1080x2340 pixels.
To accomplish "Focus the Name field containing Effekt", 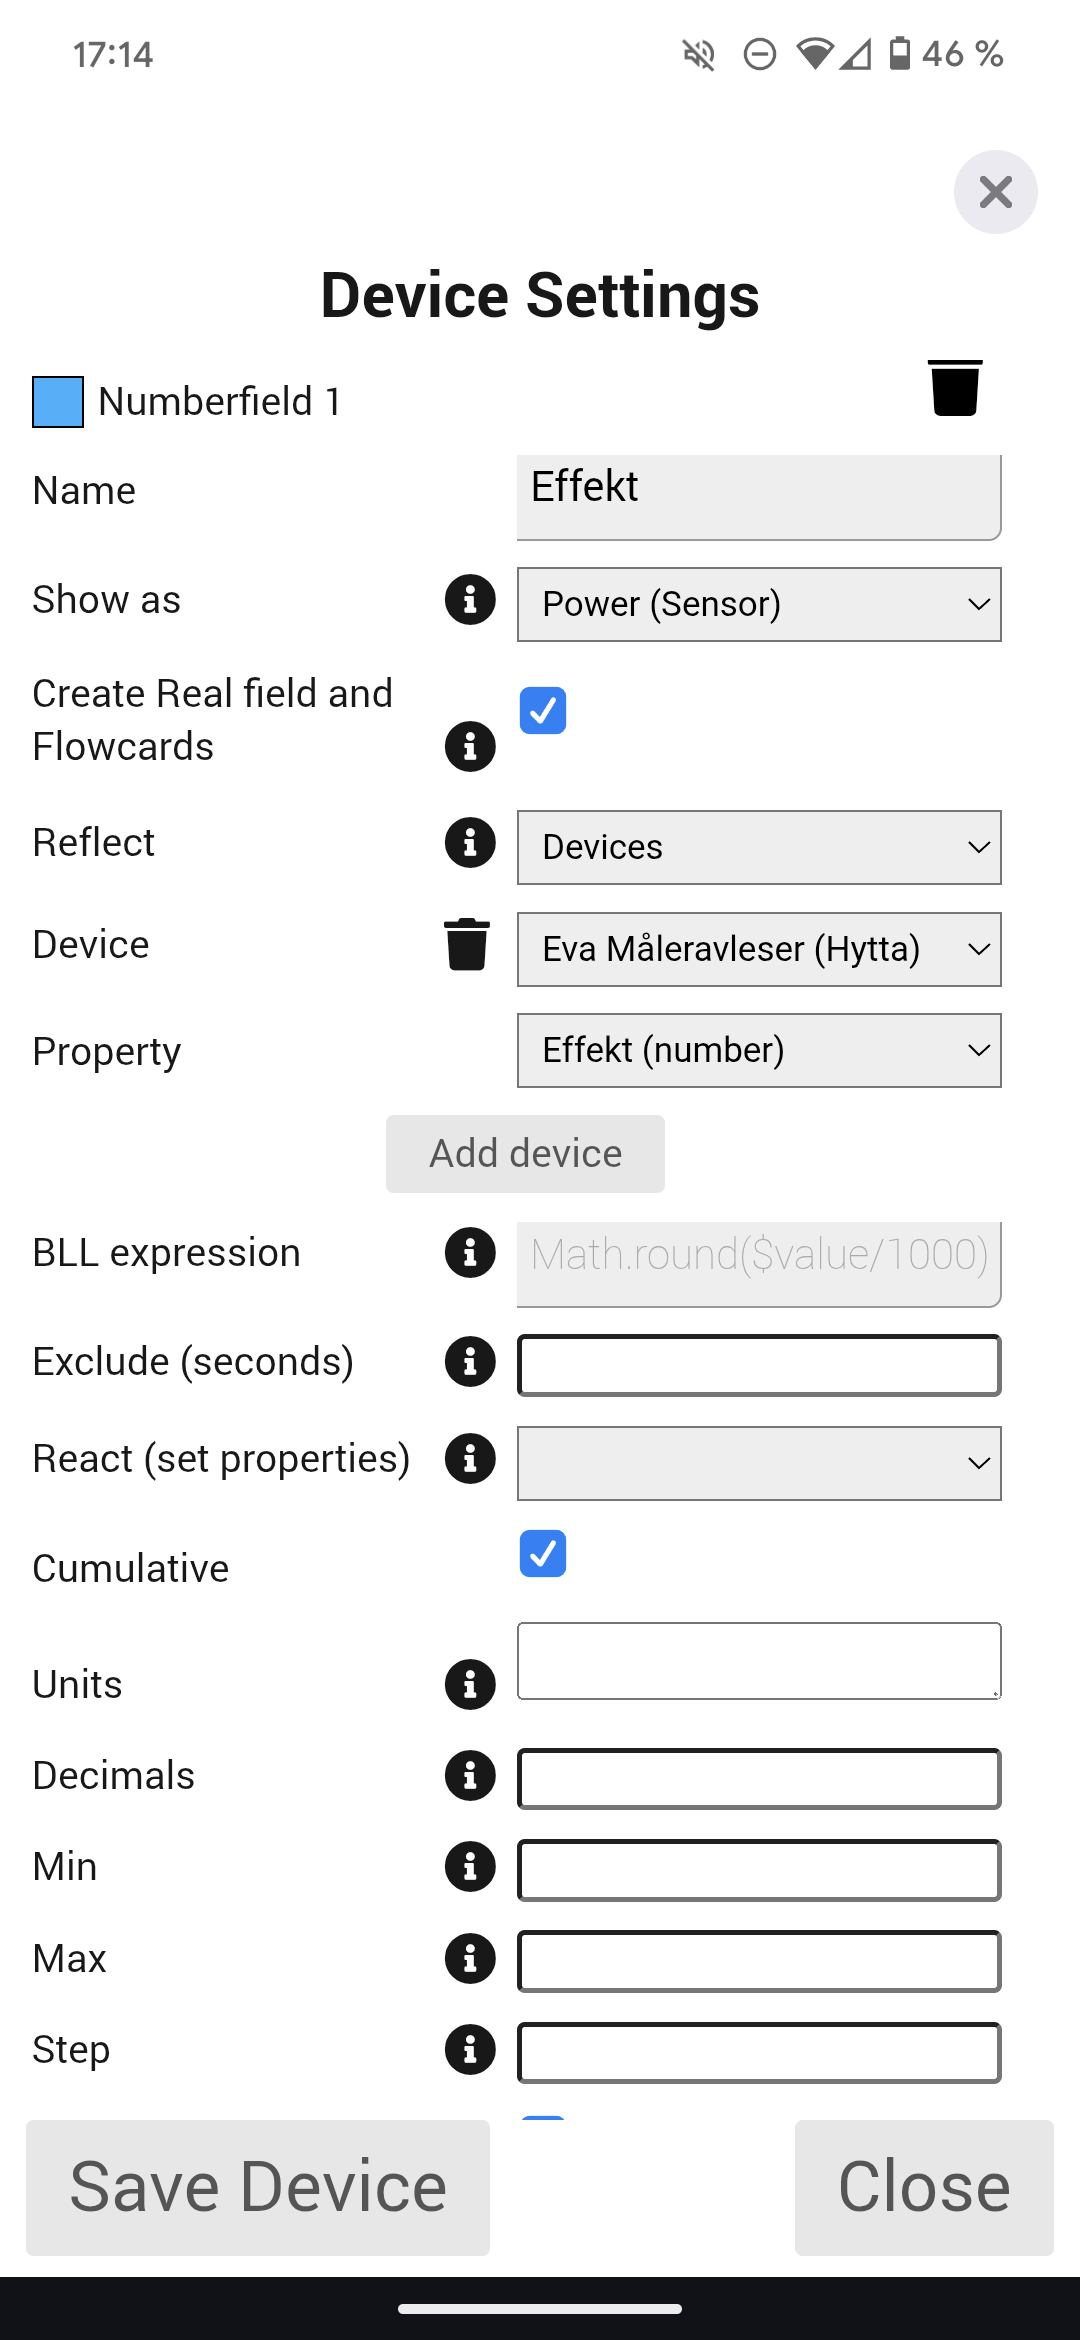I will 759,497.
